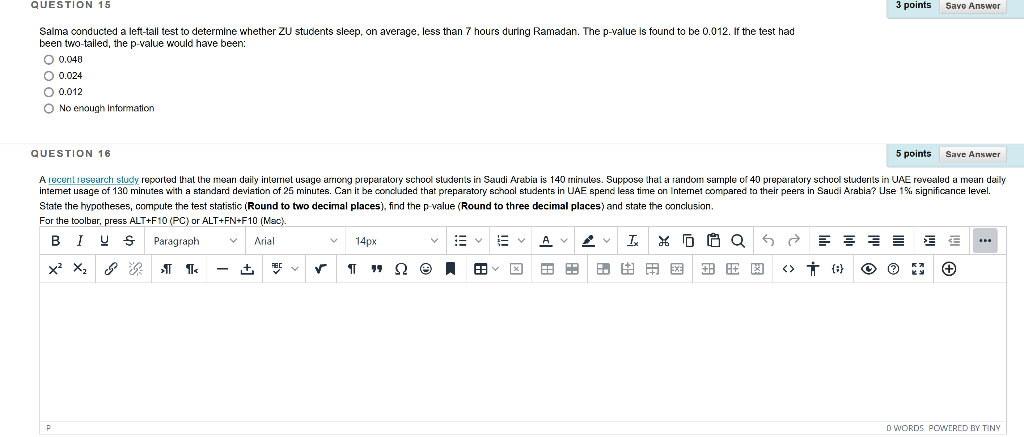The image size is (1024, 437).
Task: Apply subscript formatting
Action: pos(79,268)
